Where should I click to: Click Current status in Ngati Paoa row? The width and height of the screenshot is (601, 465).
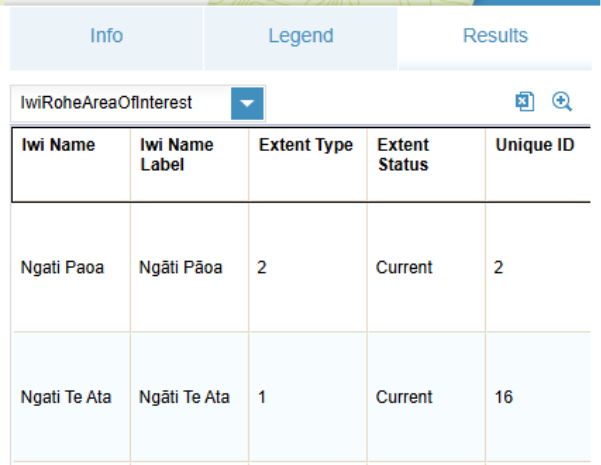tap(426, 268)
